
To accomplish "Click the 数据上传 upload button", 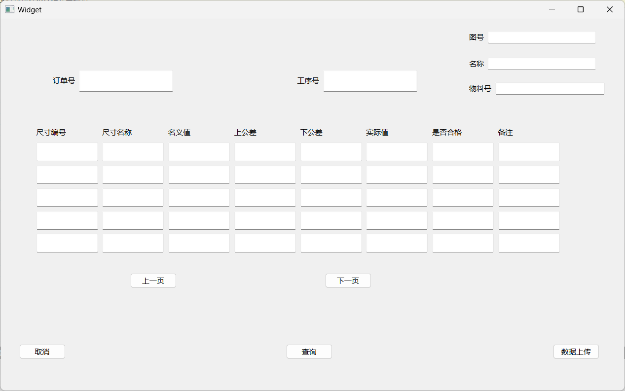I will coord(576,352).
